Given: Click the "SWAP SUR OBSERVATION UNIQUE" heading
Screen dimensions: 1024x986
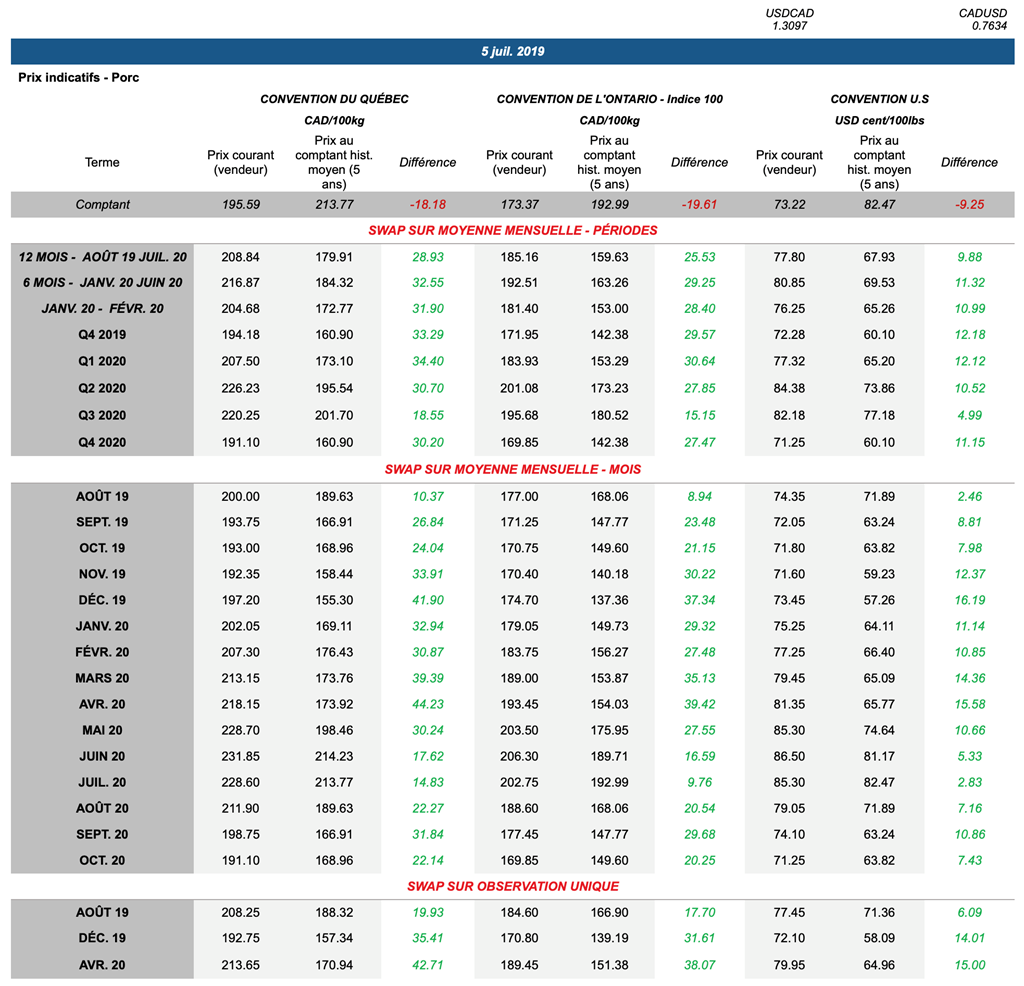Looking at the screenshot, I should point(512,886).
